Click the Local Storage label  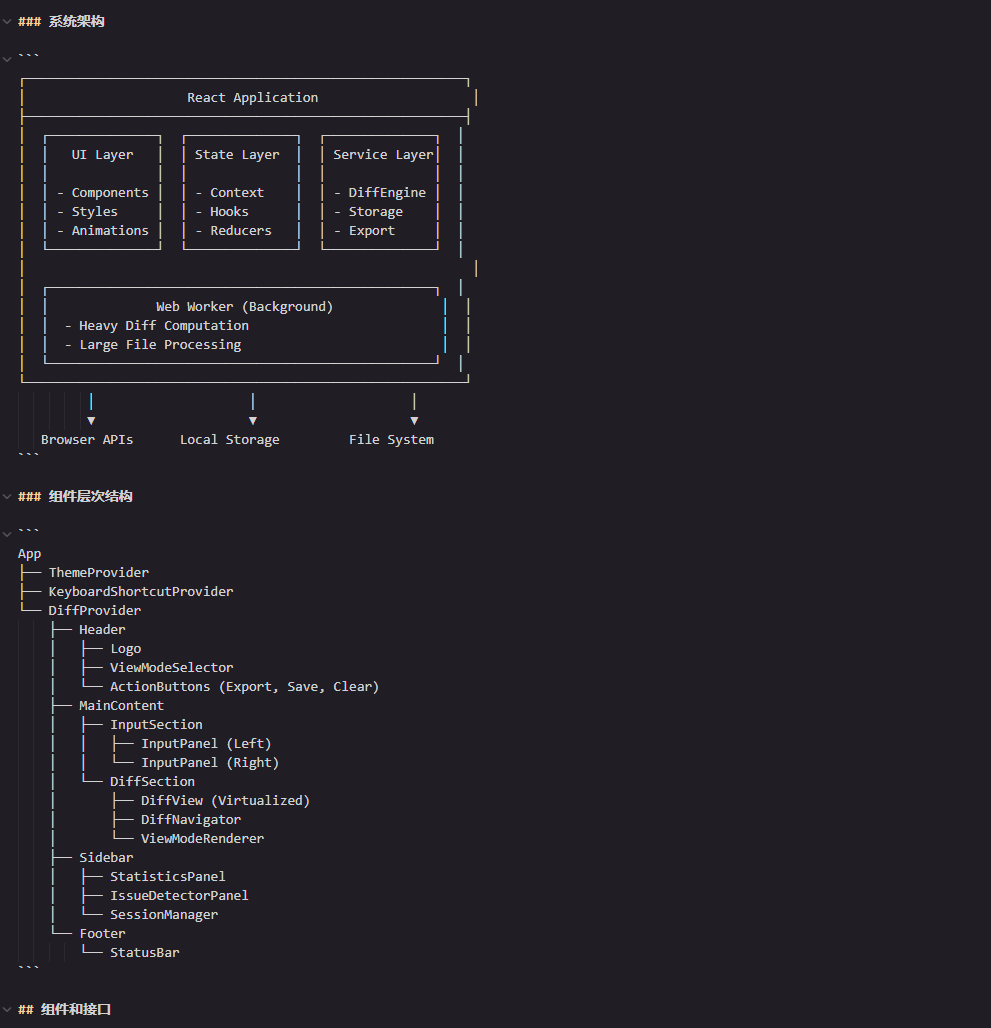pyautogui.click(x=229, y=440)
